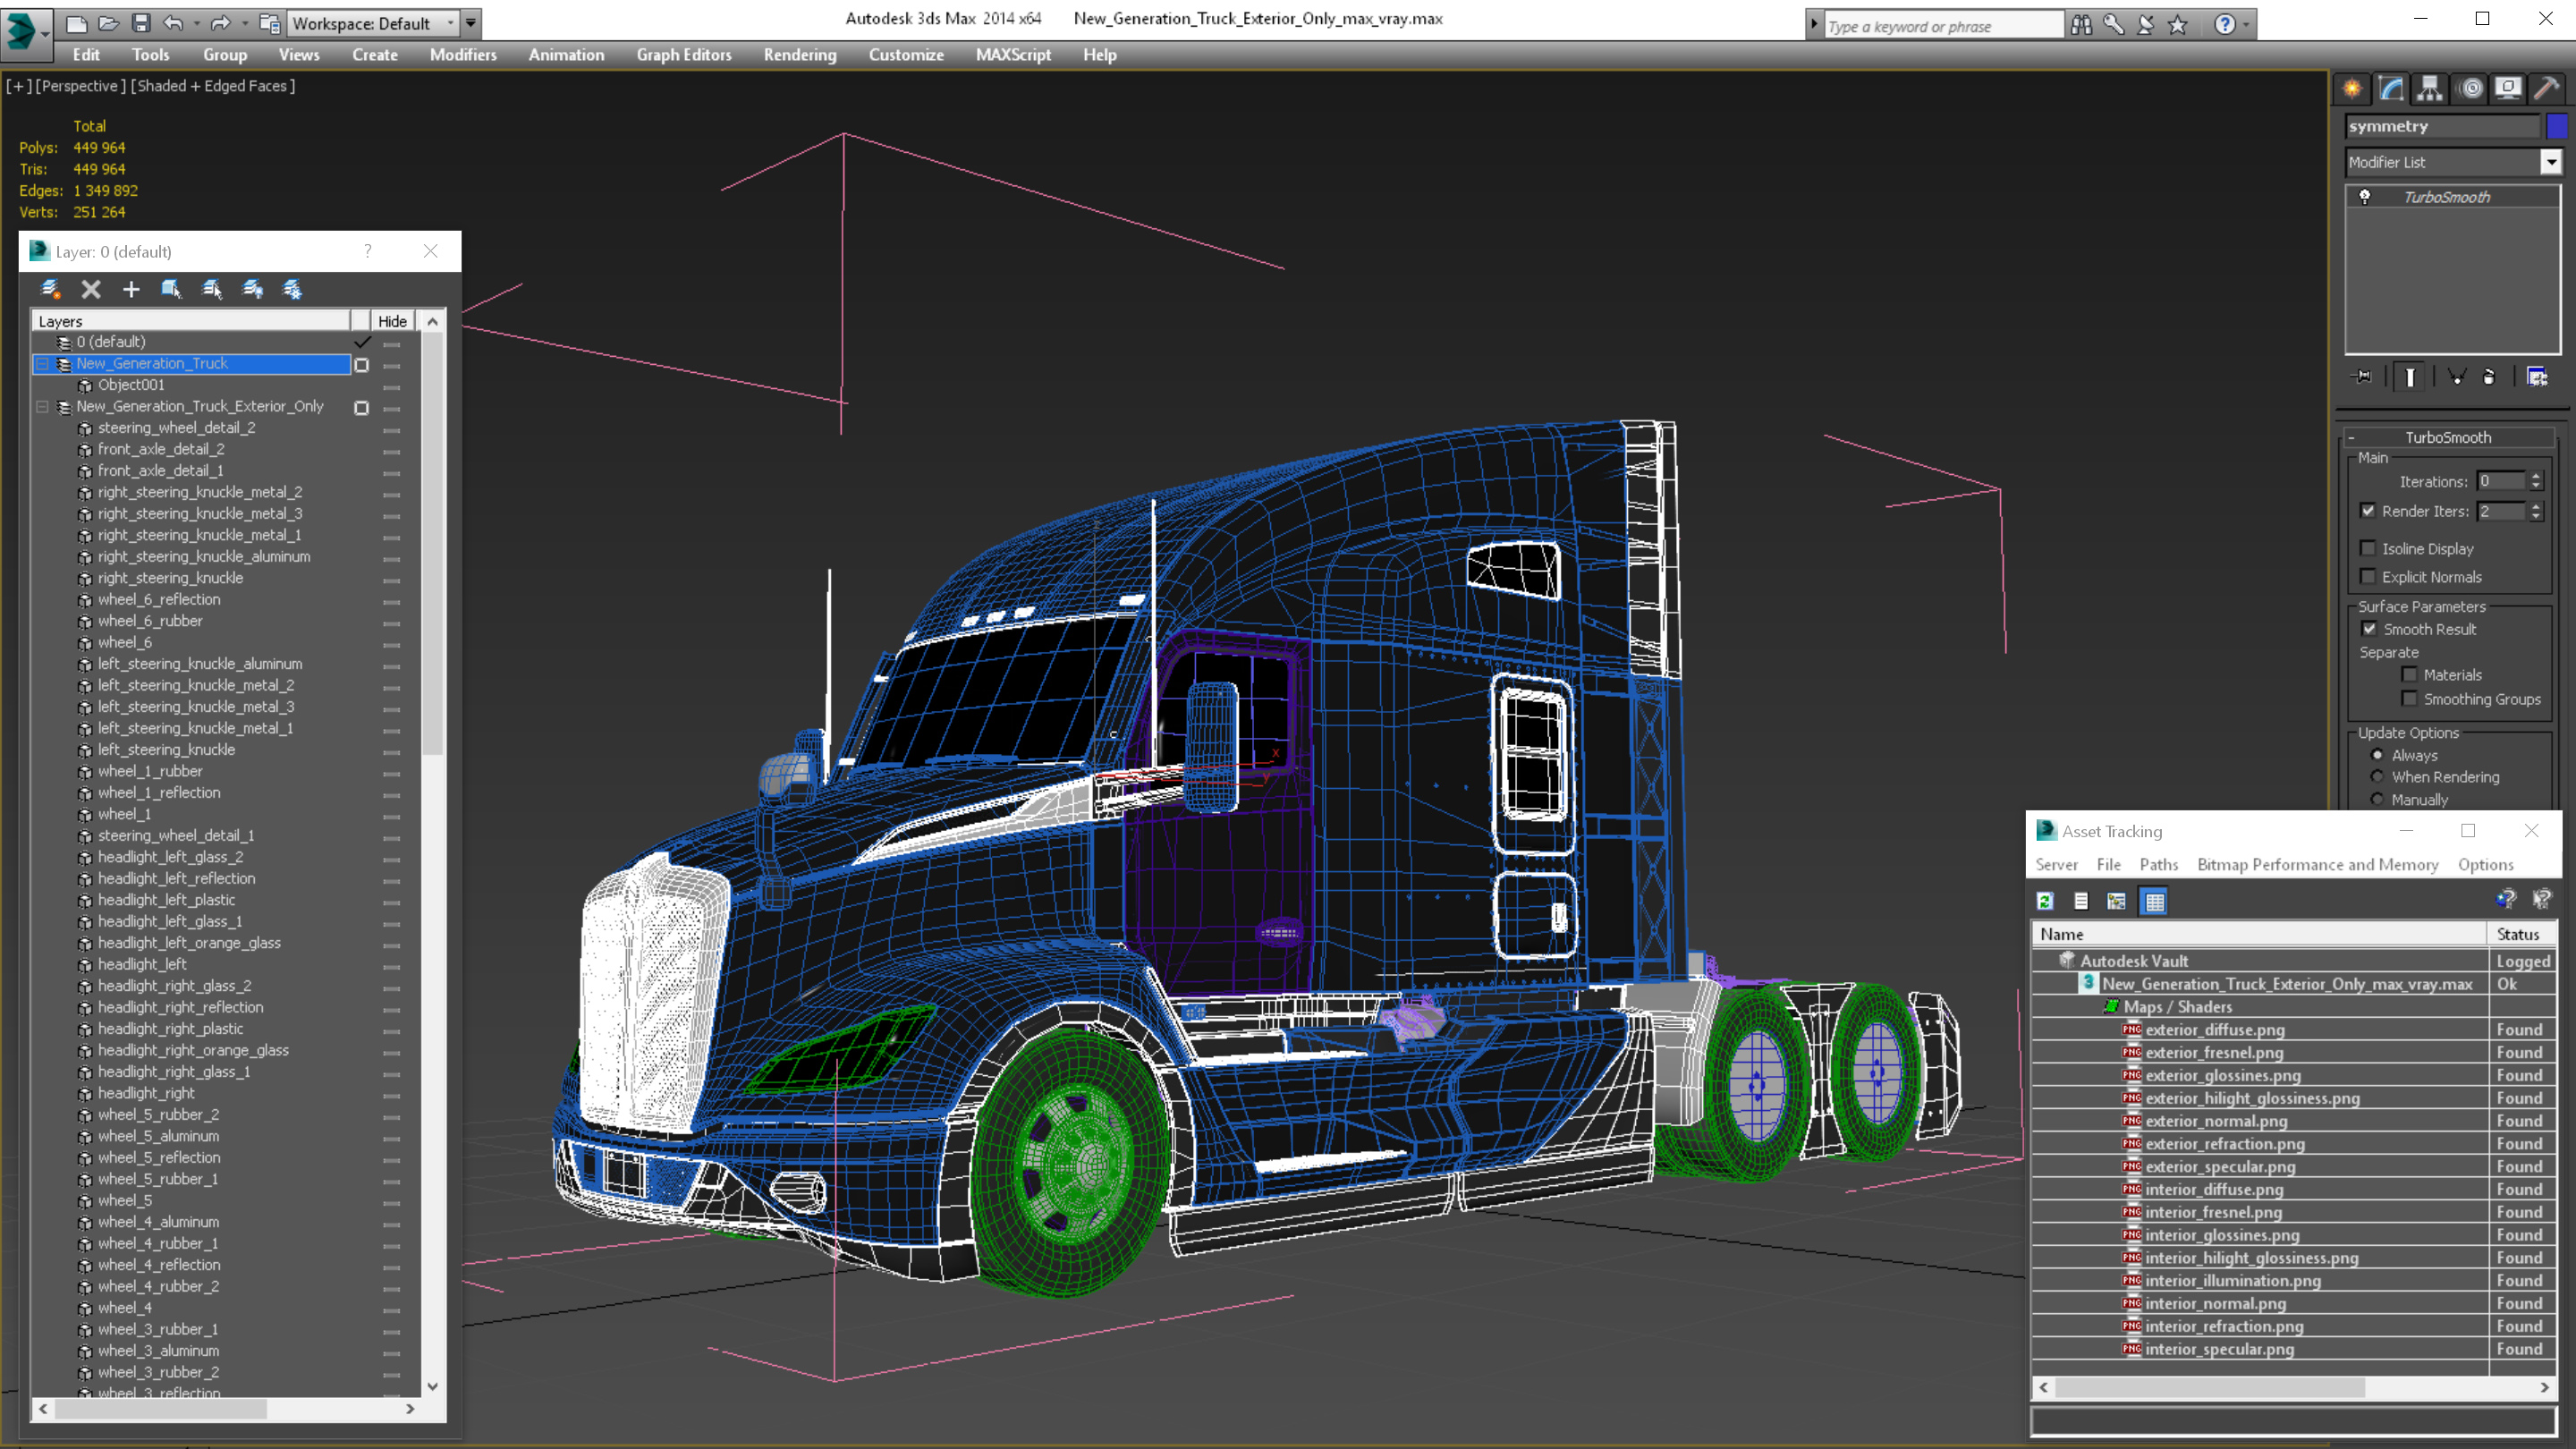
Task: Select the When Rendering update option
Action: coord(2378,777)
